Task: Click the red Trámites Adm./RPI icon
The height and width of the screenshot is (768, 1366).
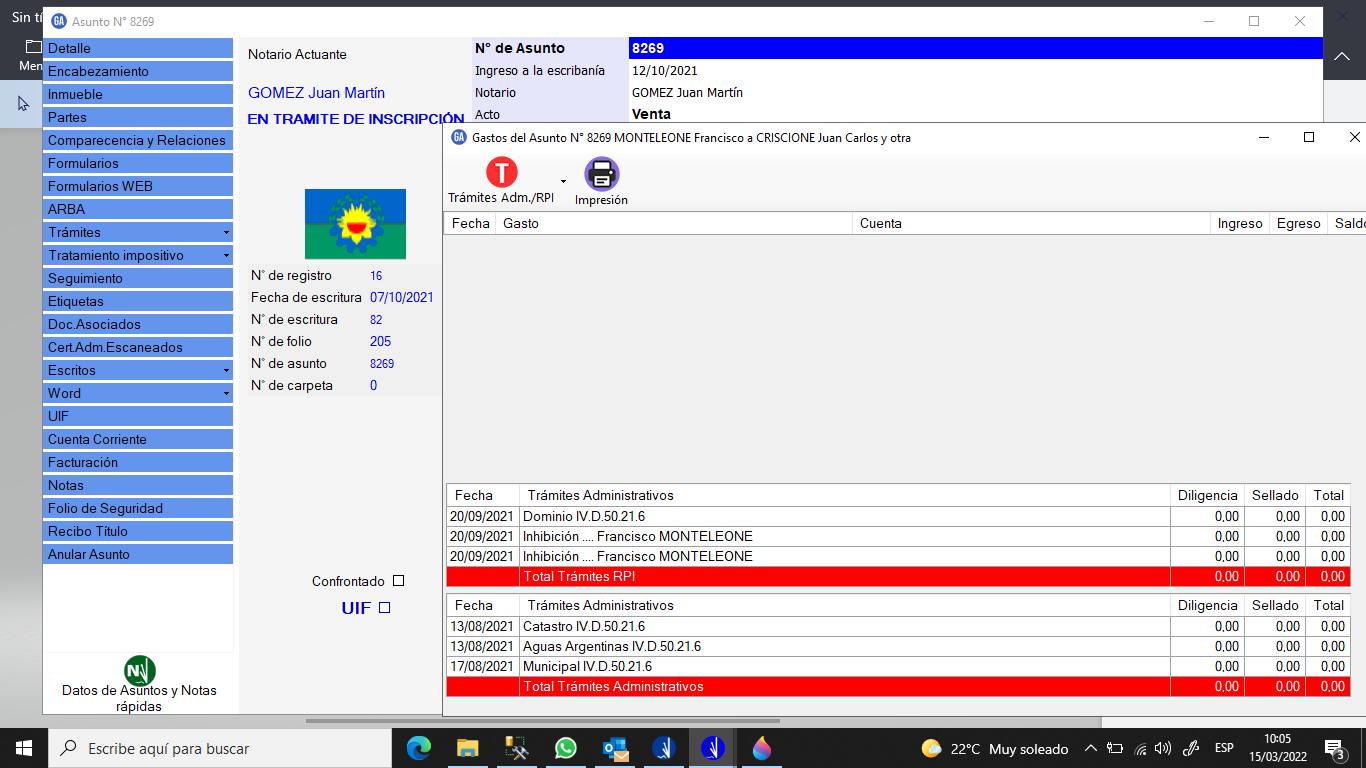Action: [501, 173]
